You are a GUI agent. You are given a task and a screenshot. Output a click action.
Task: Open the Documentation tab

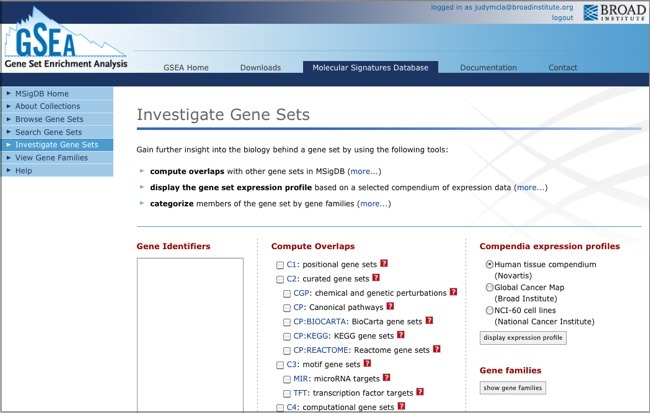tap(488, 68)
